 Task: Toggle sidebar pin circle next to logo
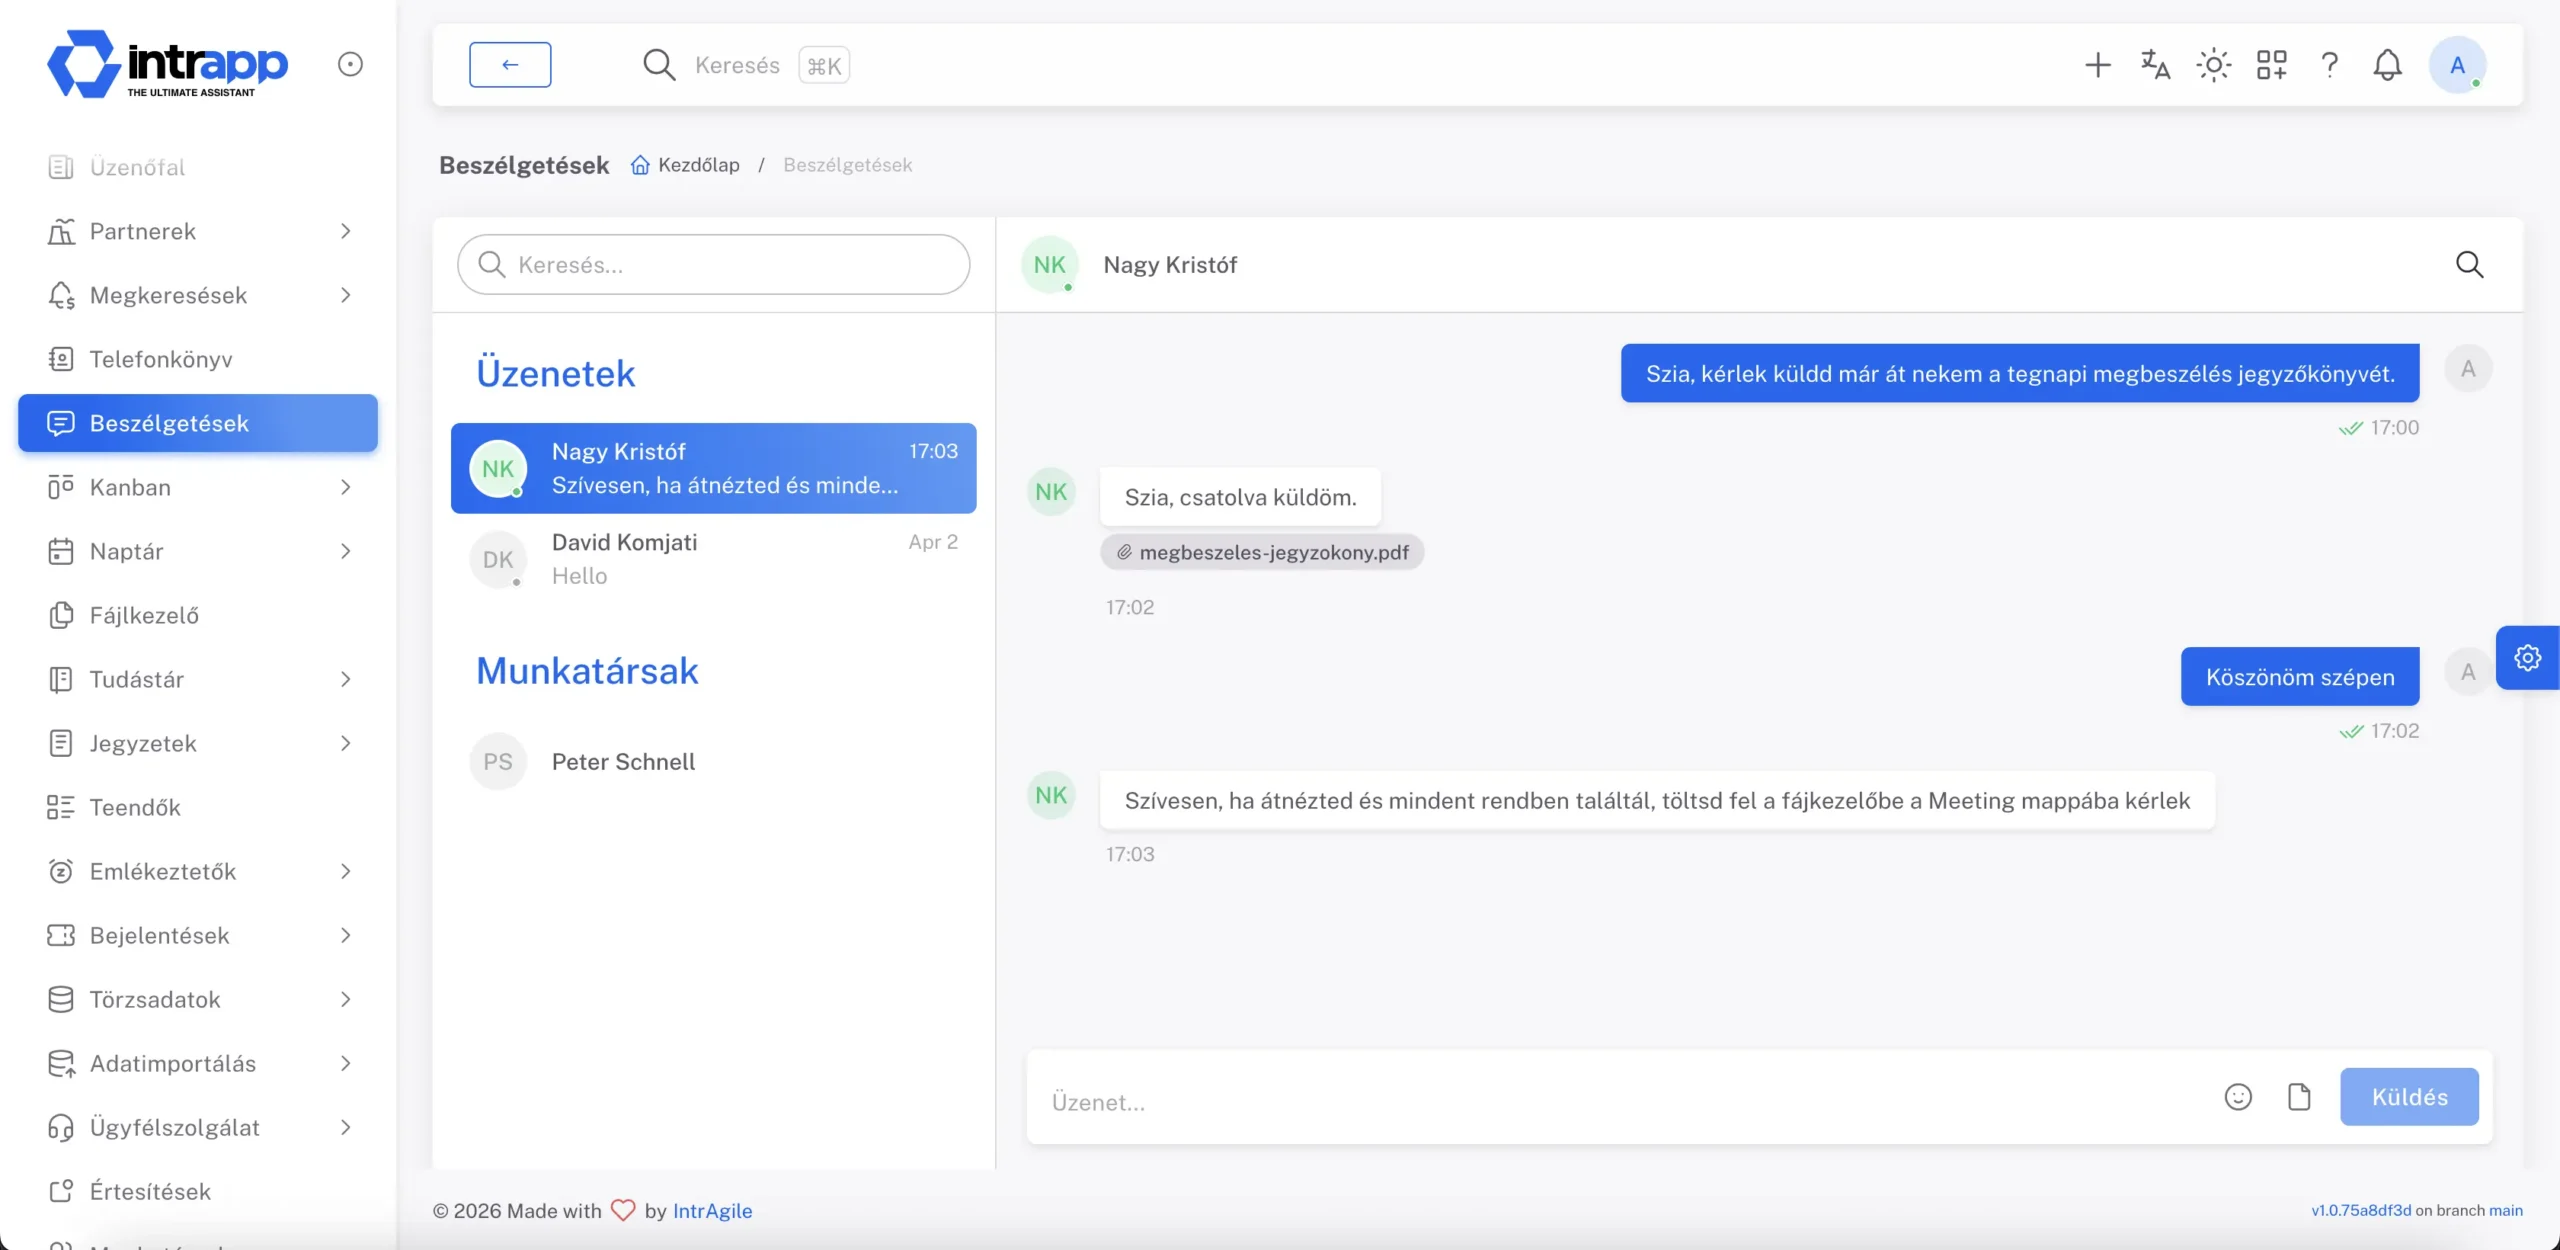(350, 64)
